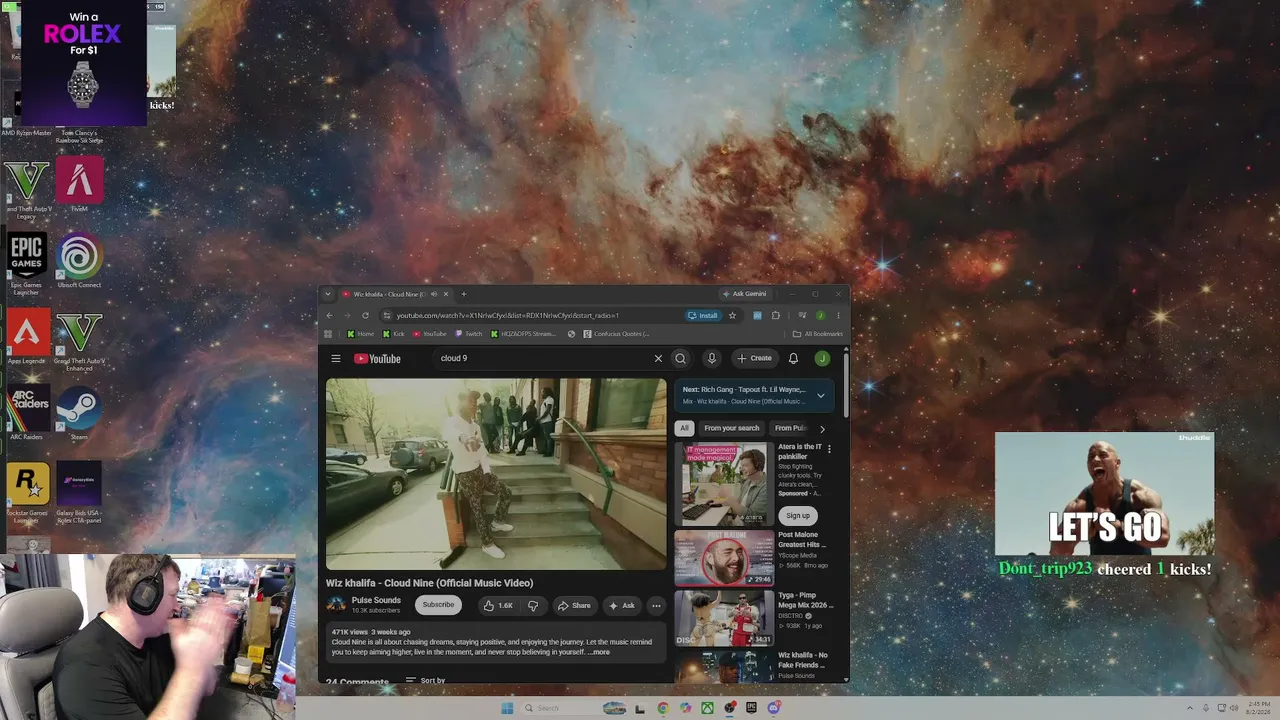This screenshot has width=1280, height=720.
Task: Open Steam desktop shortcut
Action: click(79, 414)
